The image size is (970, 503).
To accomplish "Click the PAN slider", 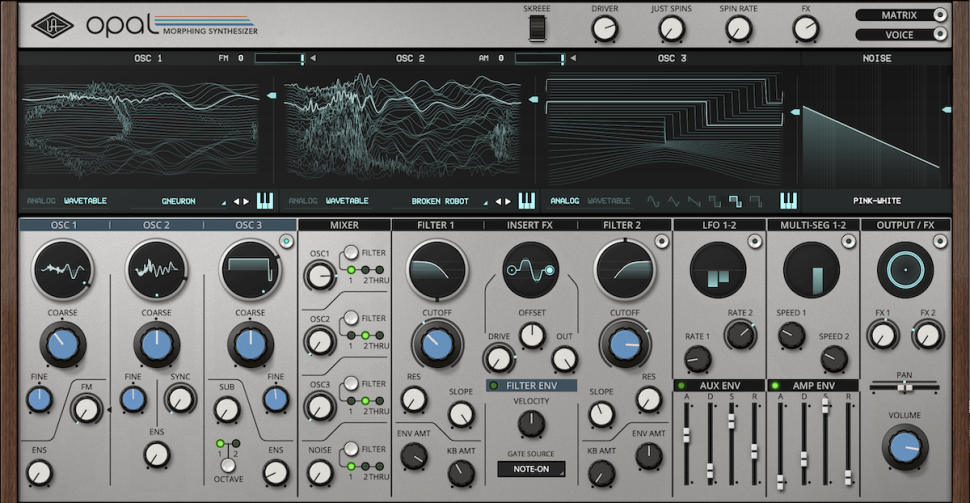I will (904, 387).
